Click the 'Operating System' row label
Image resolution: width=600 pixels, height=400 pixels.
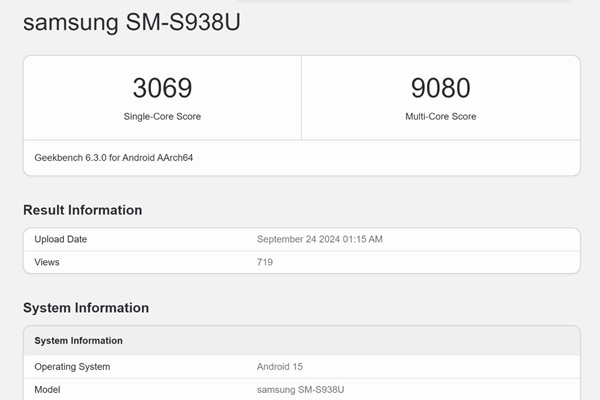click(x=72, y=367)
